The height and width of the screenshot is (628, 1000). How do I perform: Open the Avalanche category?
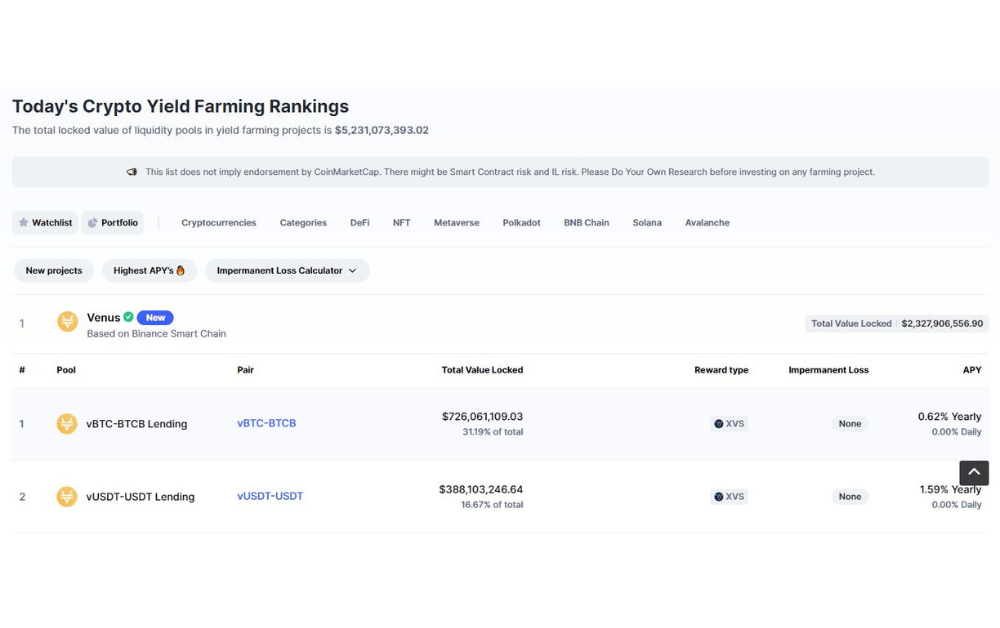[x=707, y=223]
